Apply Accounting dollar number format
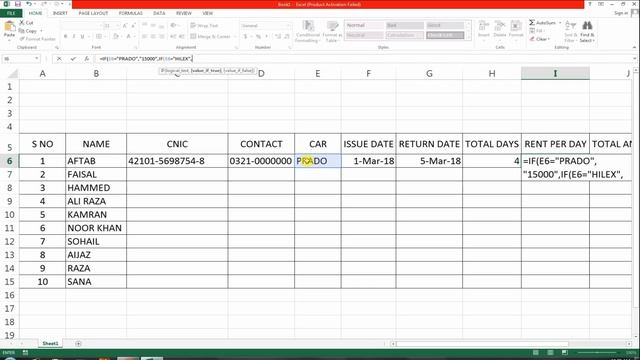Image resolution: width=640 pixels, height=360 pixels. tap(245, 36)
